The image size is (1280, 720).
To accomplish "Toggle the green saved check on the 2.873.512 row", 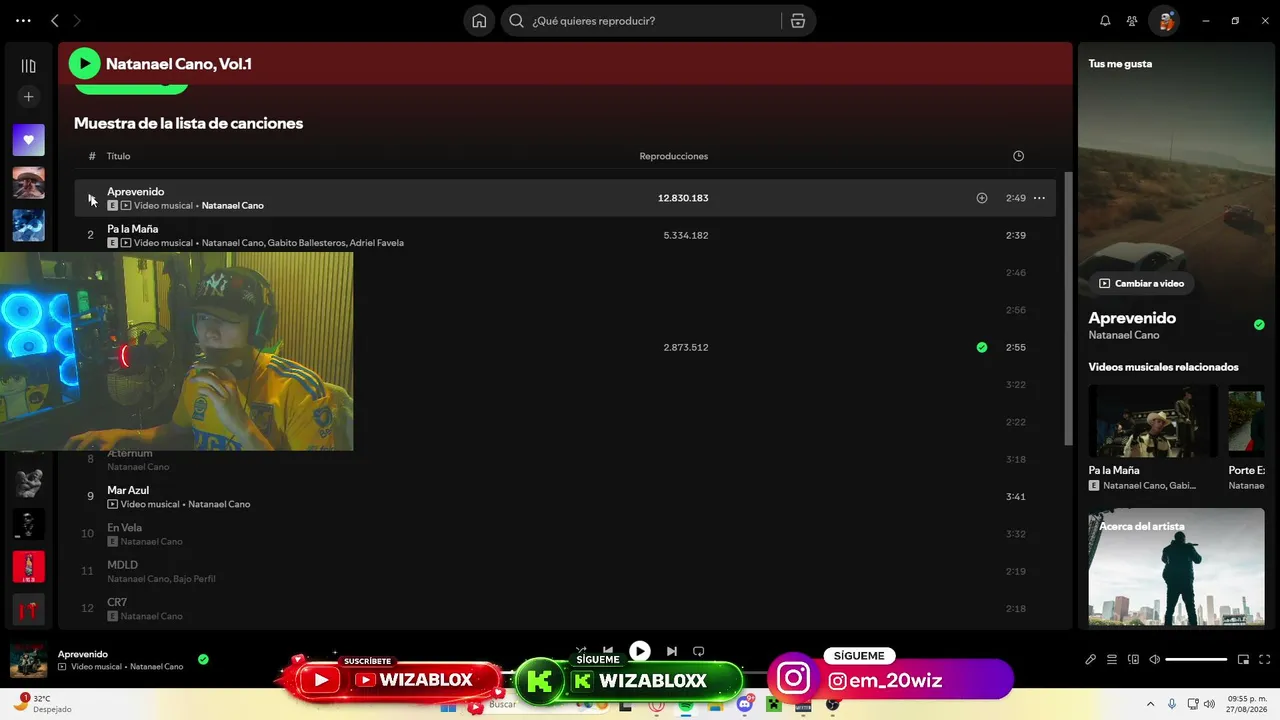I will [x=982, y=348].
